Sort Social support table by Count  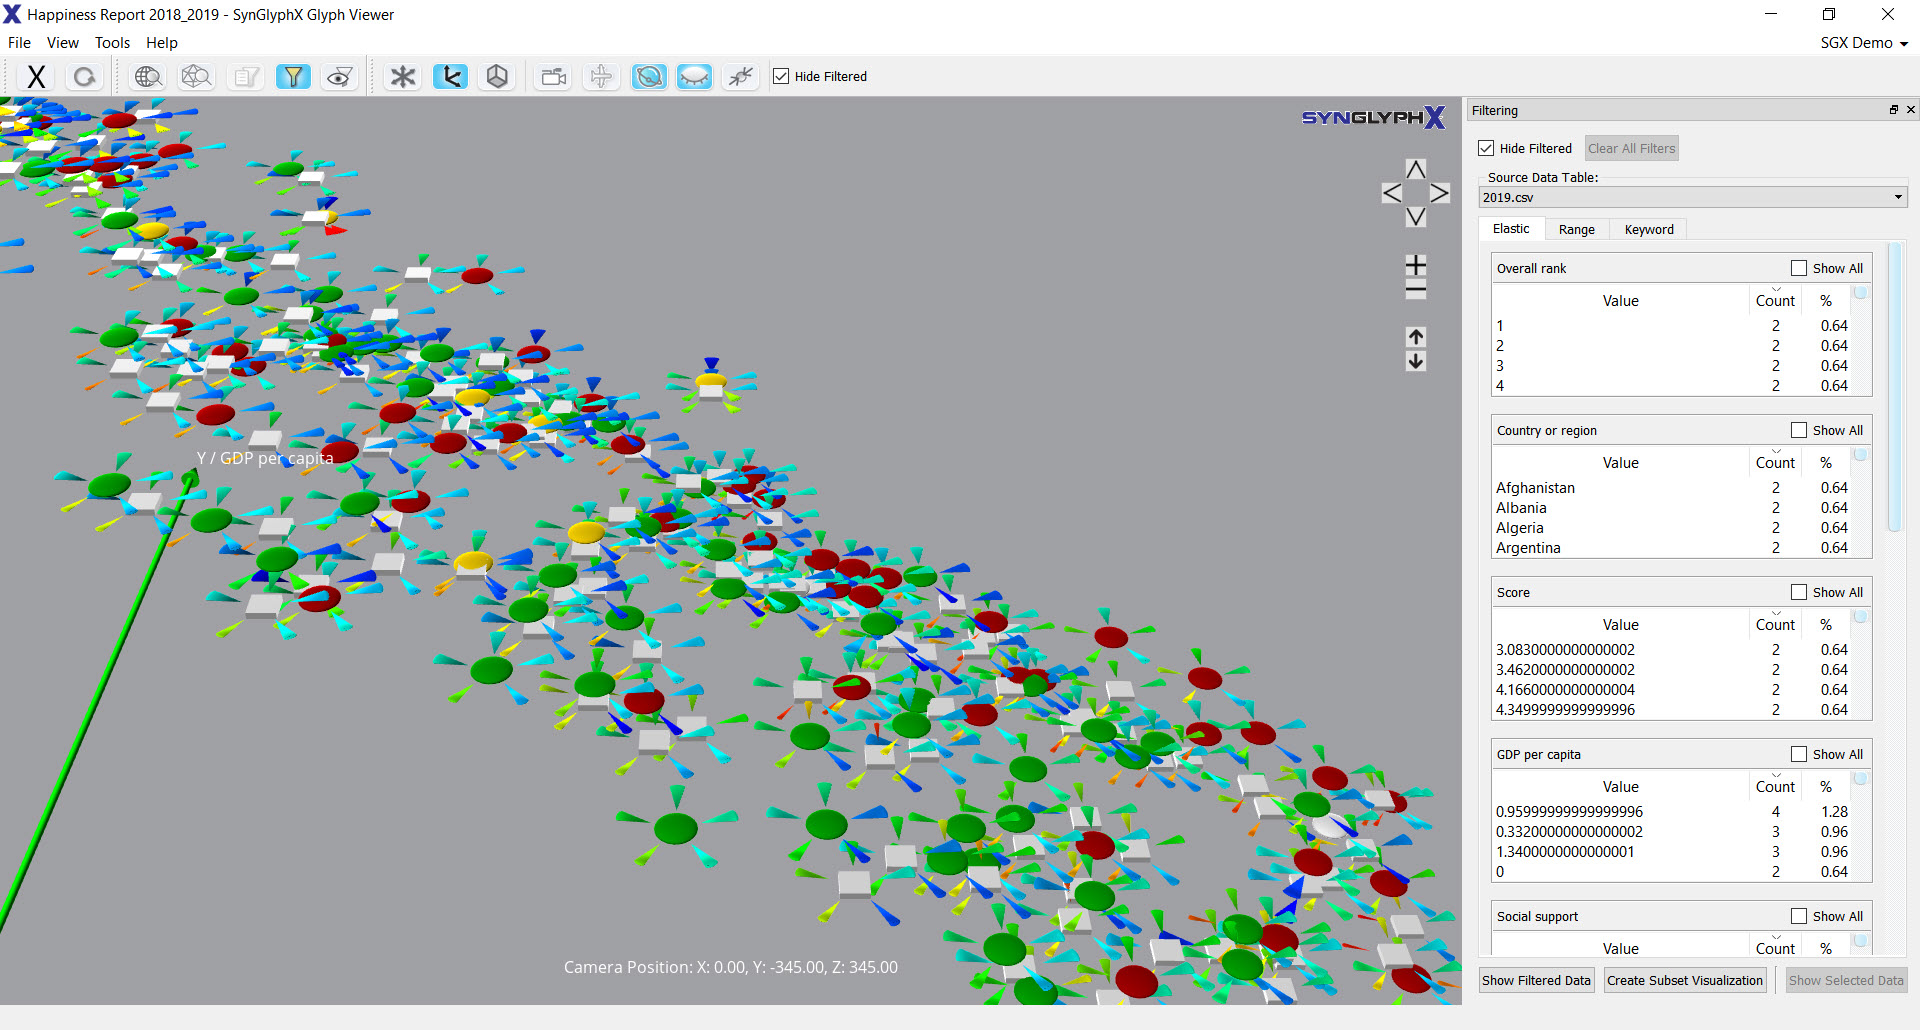click(1775, 947)
